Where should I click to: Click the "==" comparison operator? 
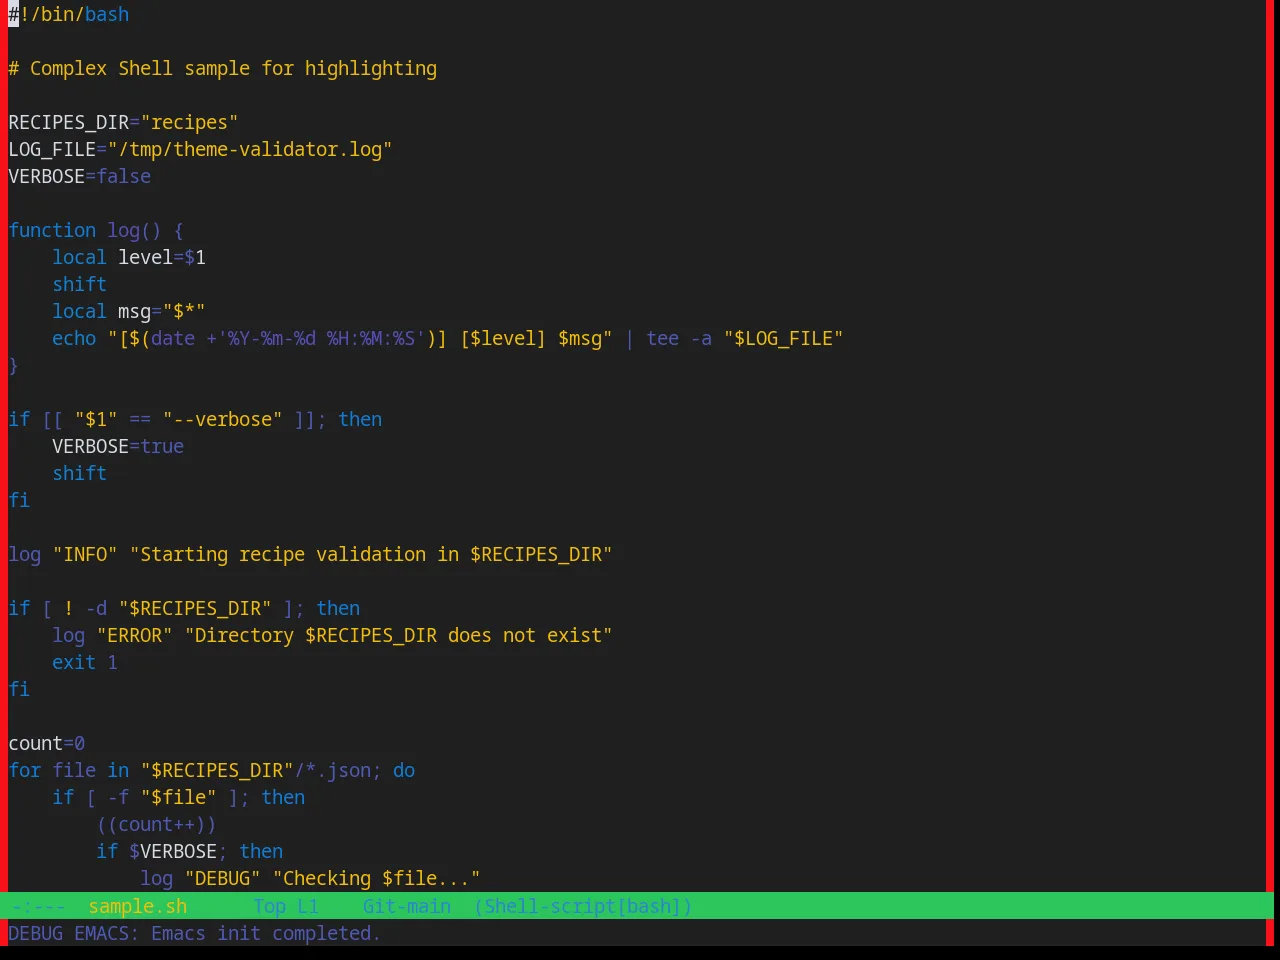click(x=140, y=420)
